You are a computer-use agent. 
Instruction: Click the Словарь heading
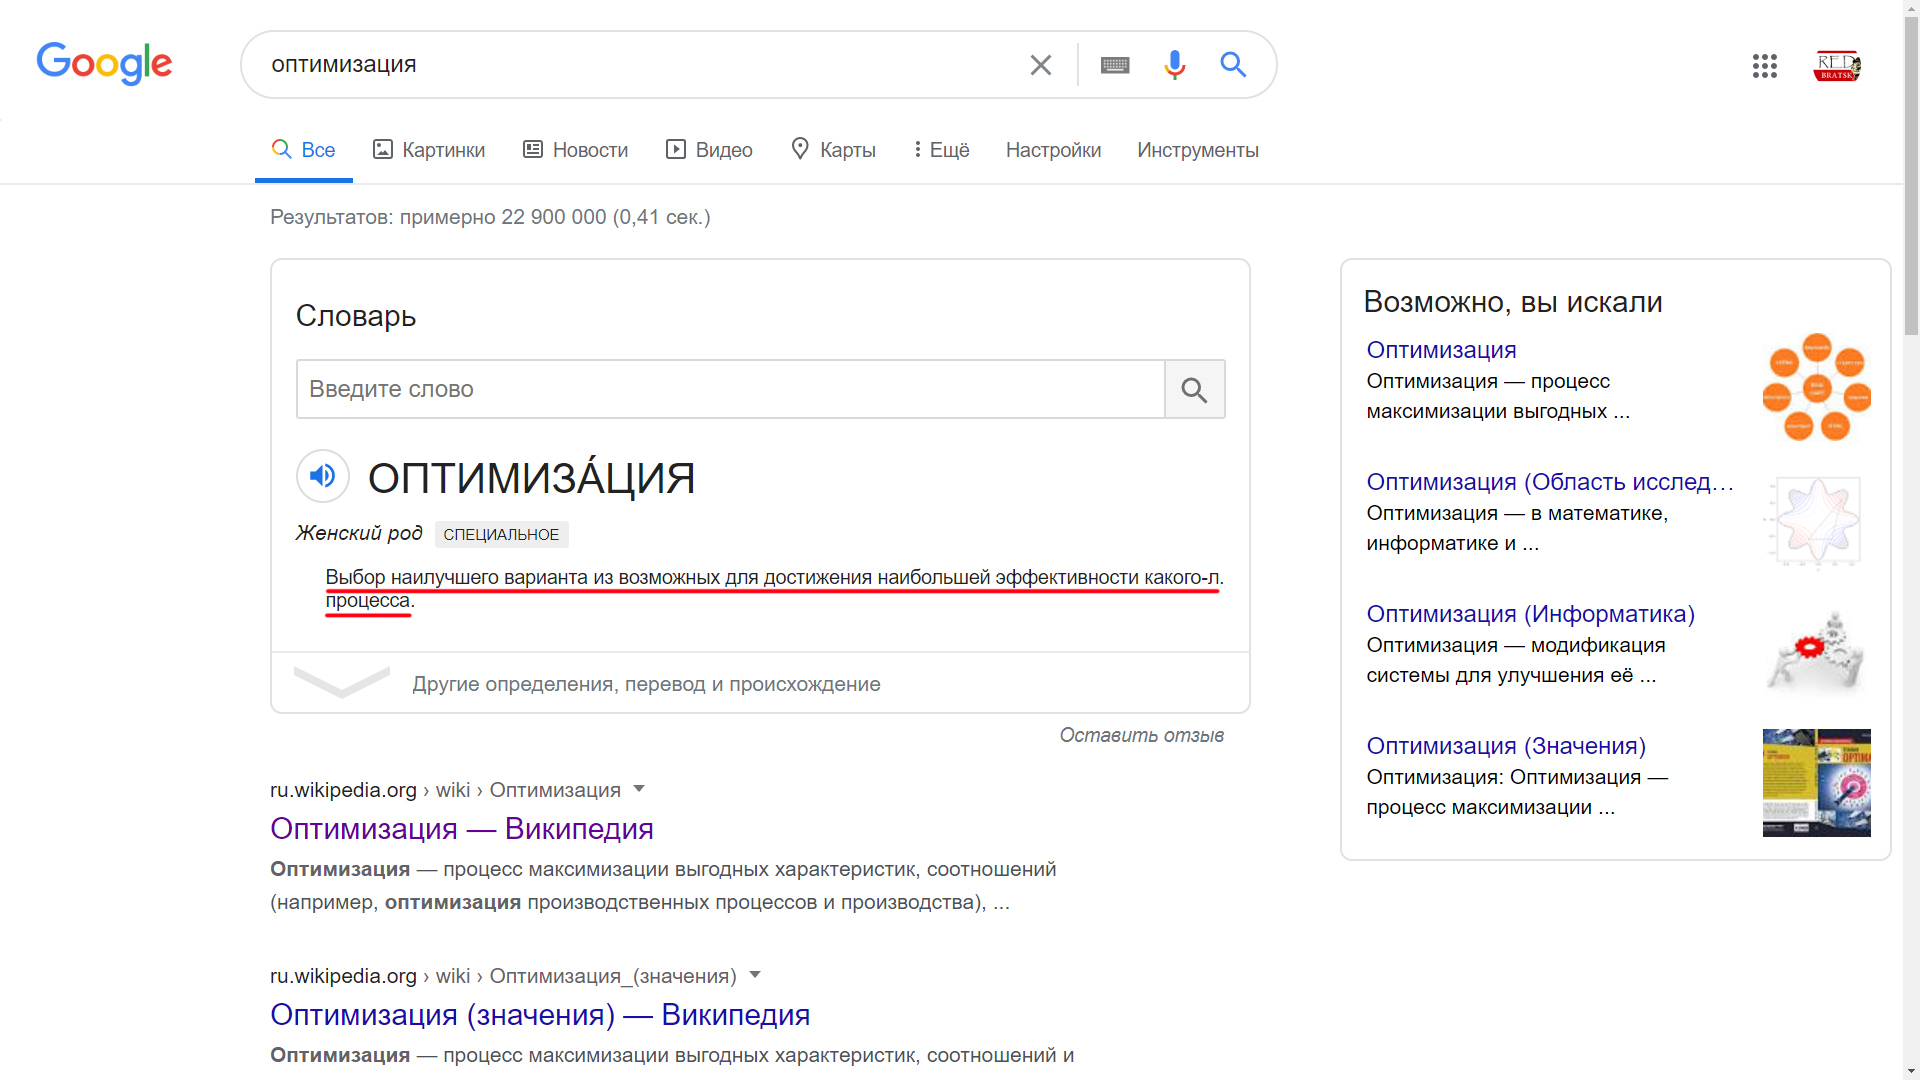point(356,316)
